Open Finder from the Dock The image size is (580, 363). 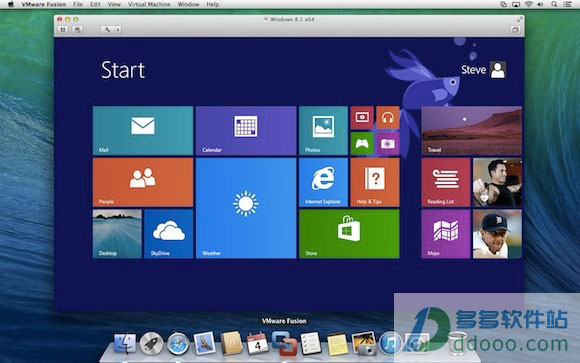[125, 343]
